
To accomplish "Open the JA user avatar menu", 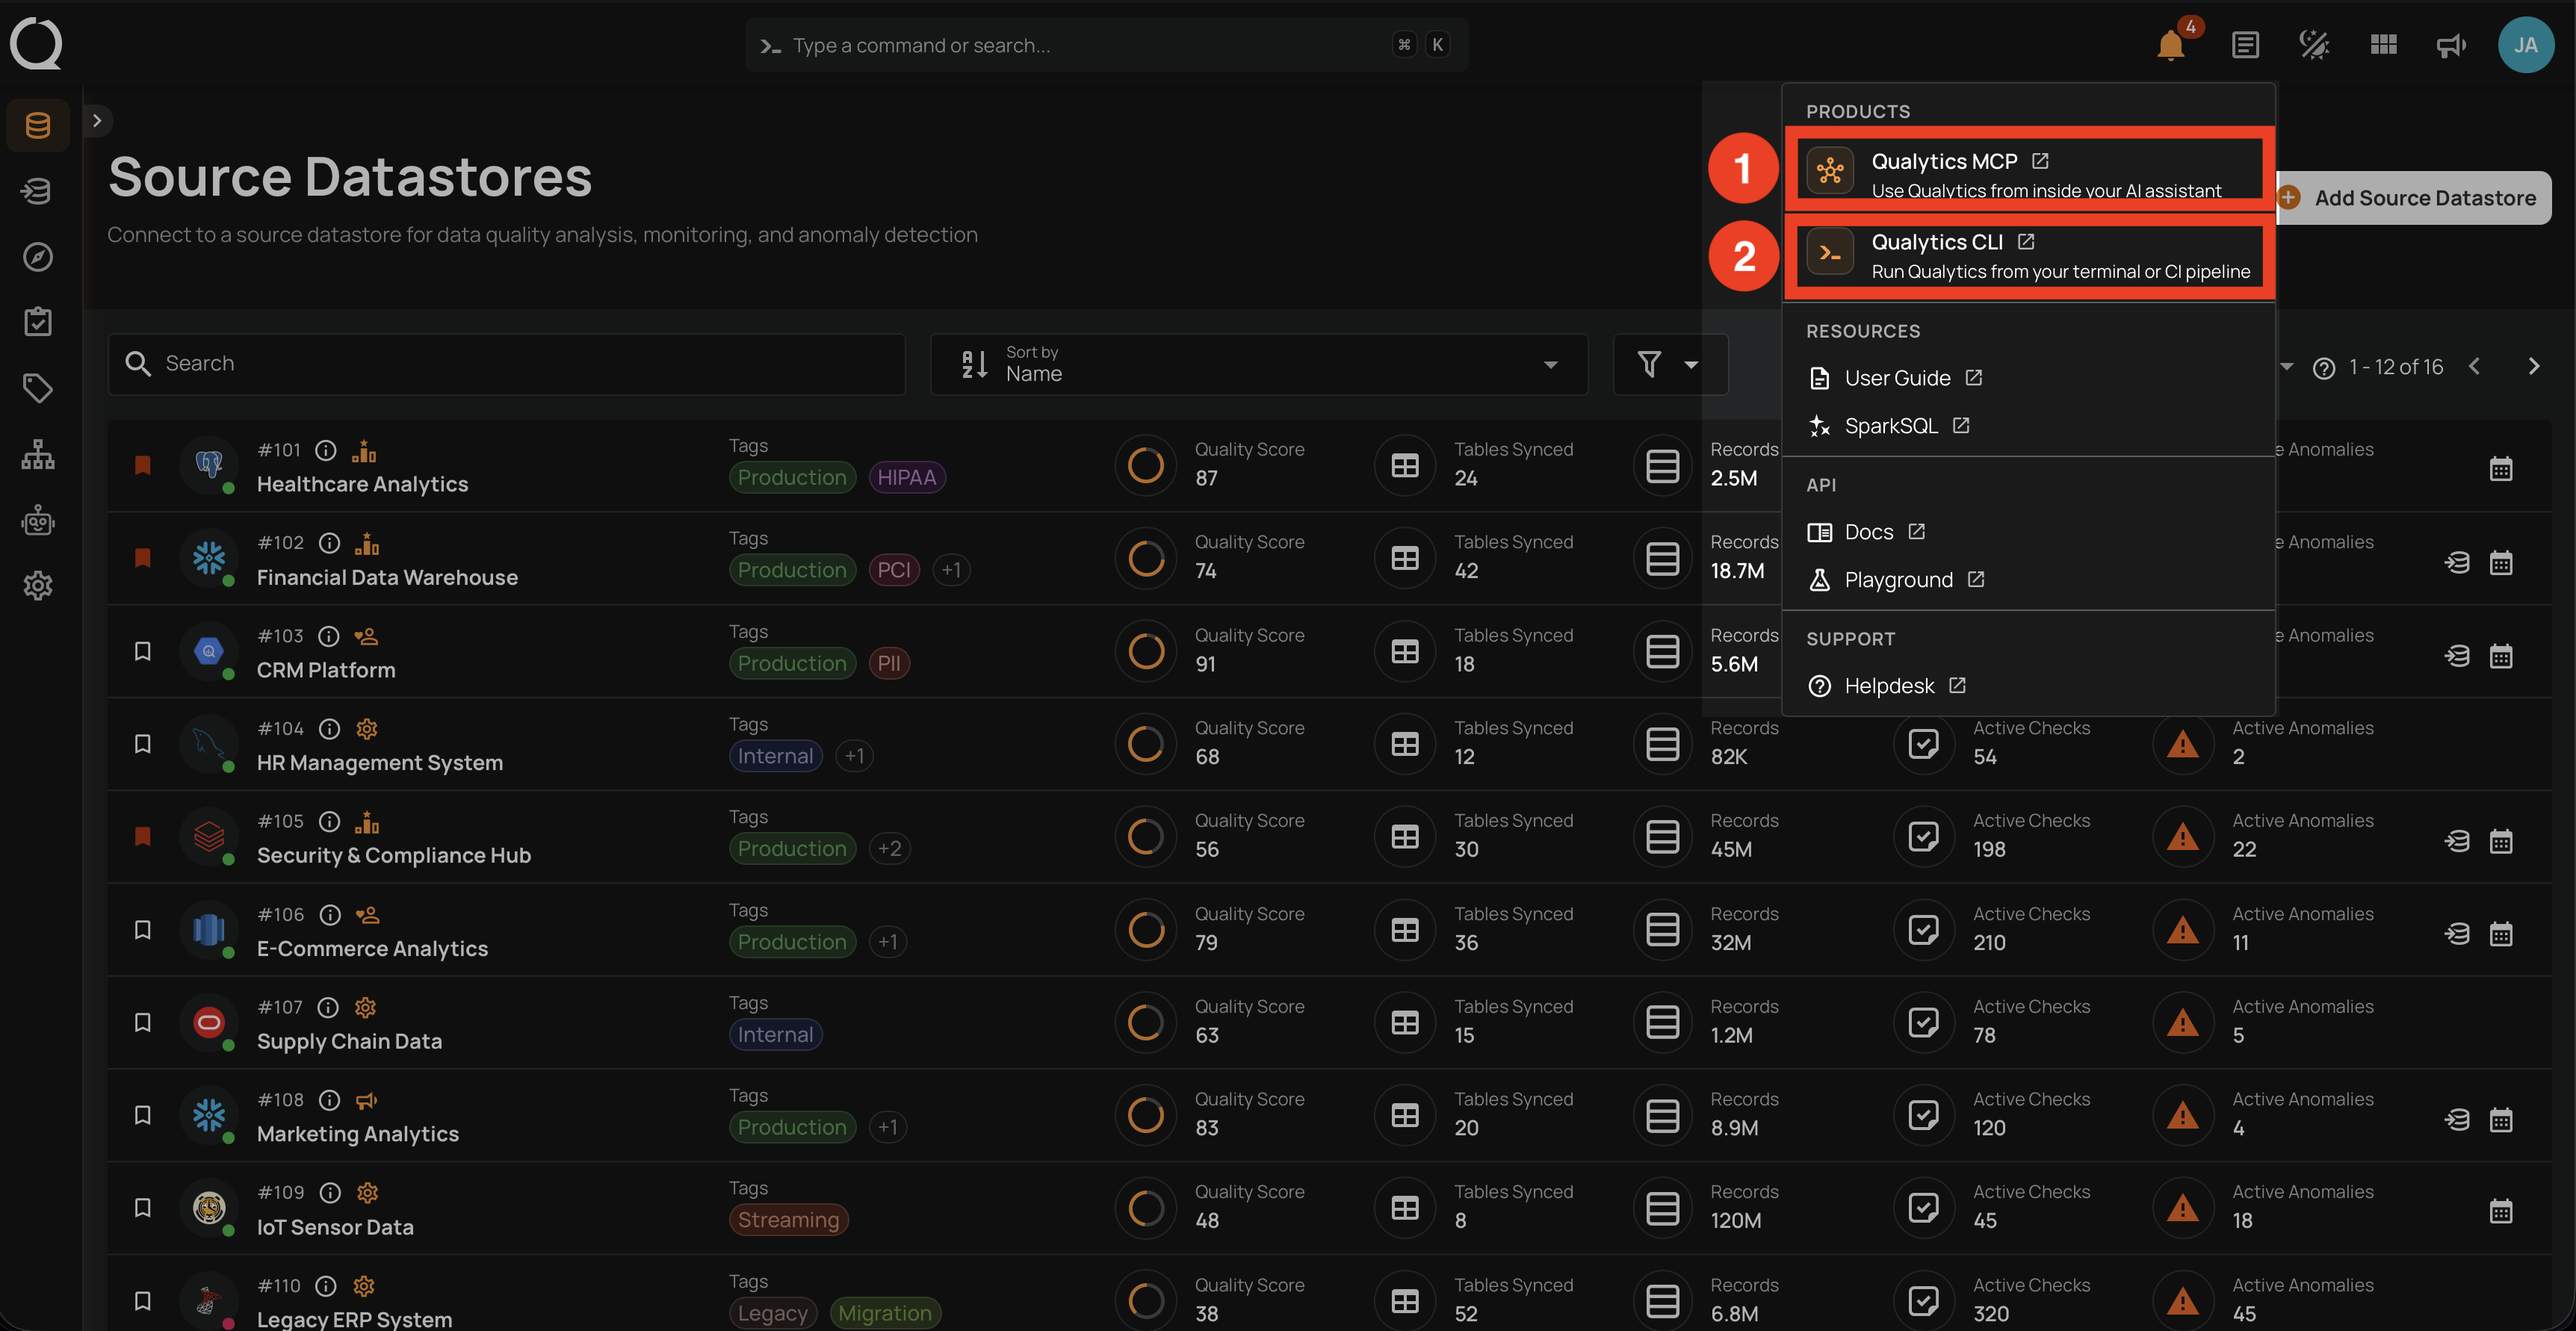I will (x=2525, y=45).
